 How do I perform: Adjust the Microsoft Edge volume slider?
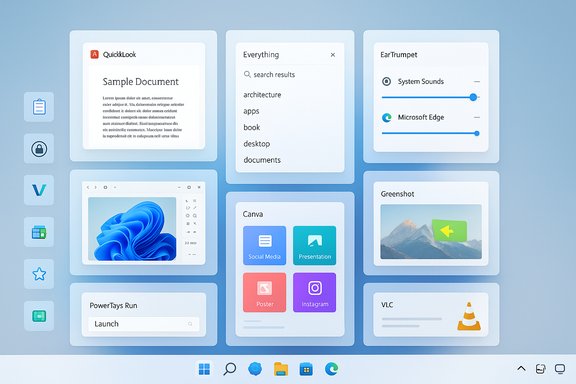pyautogui.click(x=431, y=133)
